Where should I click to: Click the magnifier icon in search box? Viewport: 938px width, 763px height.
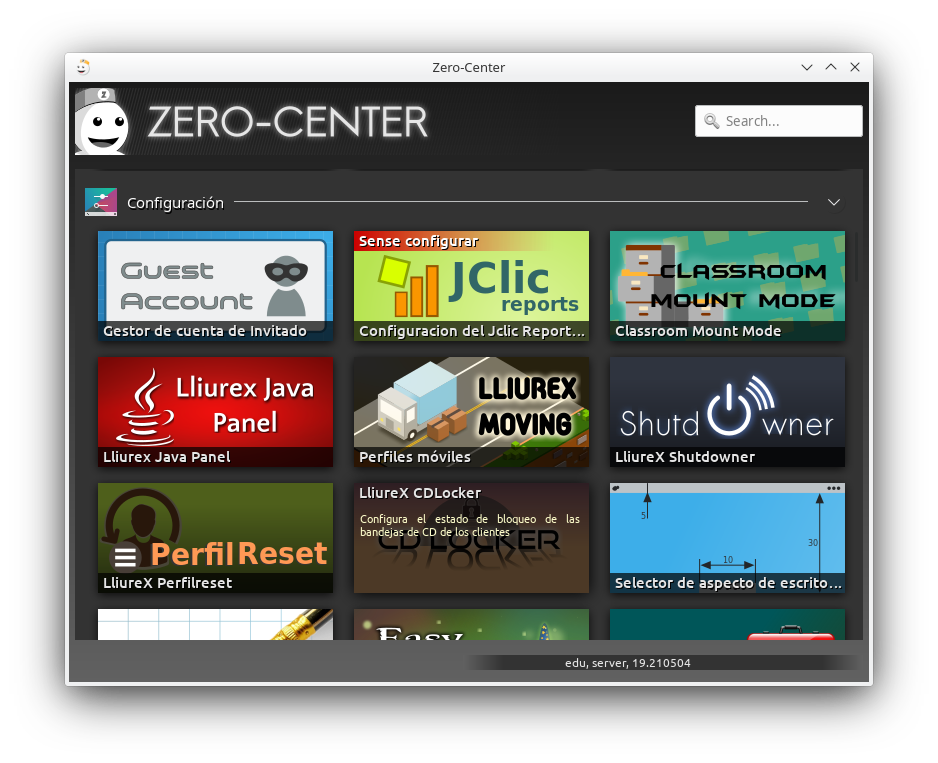click(x=712, y=121)
